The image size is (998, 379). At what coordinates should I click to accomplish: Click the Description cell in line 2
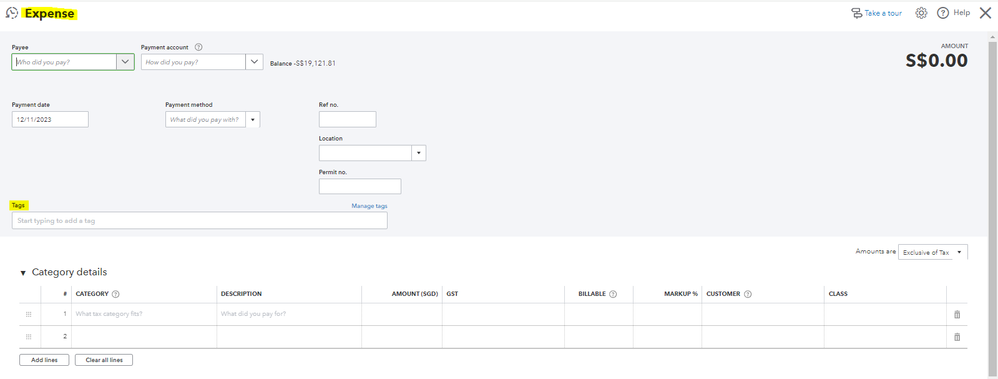[x=290, y=337]
